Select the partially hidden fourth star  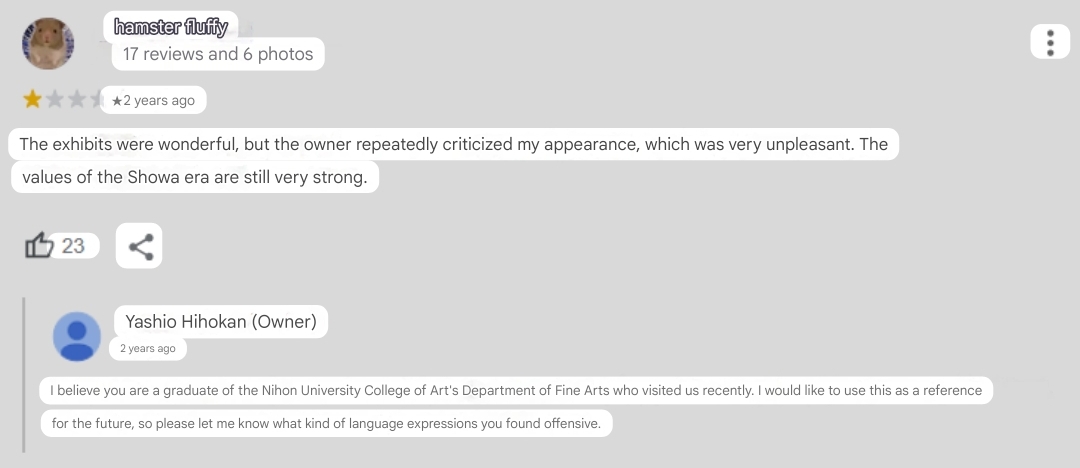coord(96,100)
